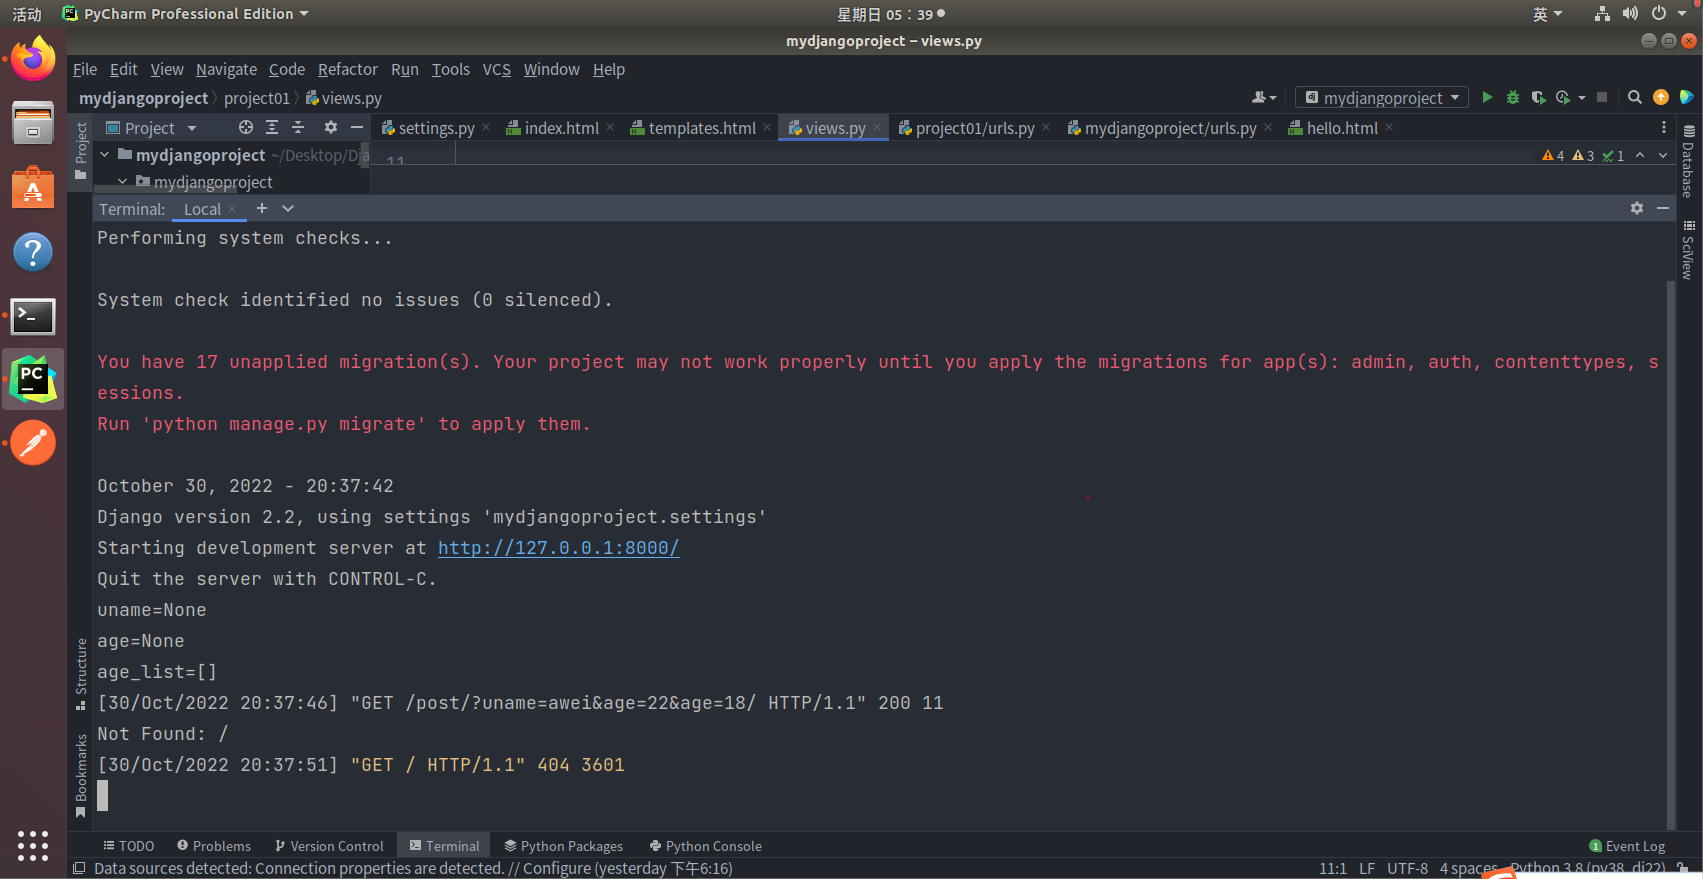Toggle the SciView side panel

click(1688, 250)
